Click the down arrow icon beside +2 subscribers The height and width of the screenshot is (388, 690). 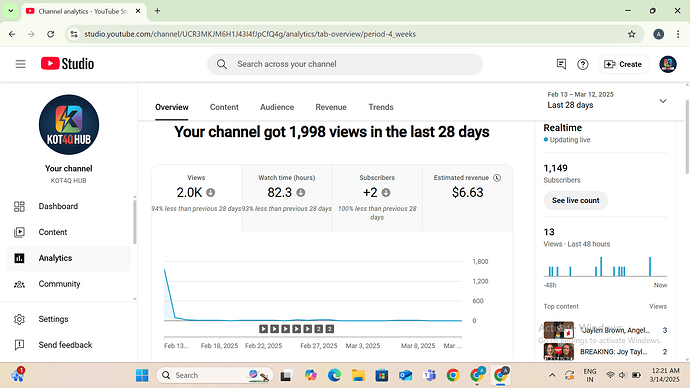(386, 192)
